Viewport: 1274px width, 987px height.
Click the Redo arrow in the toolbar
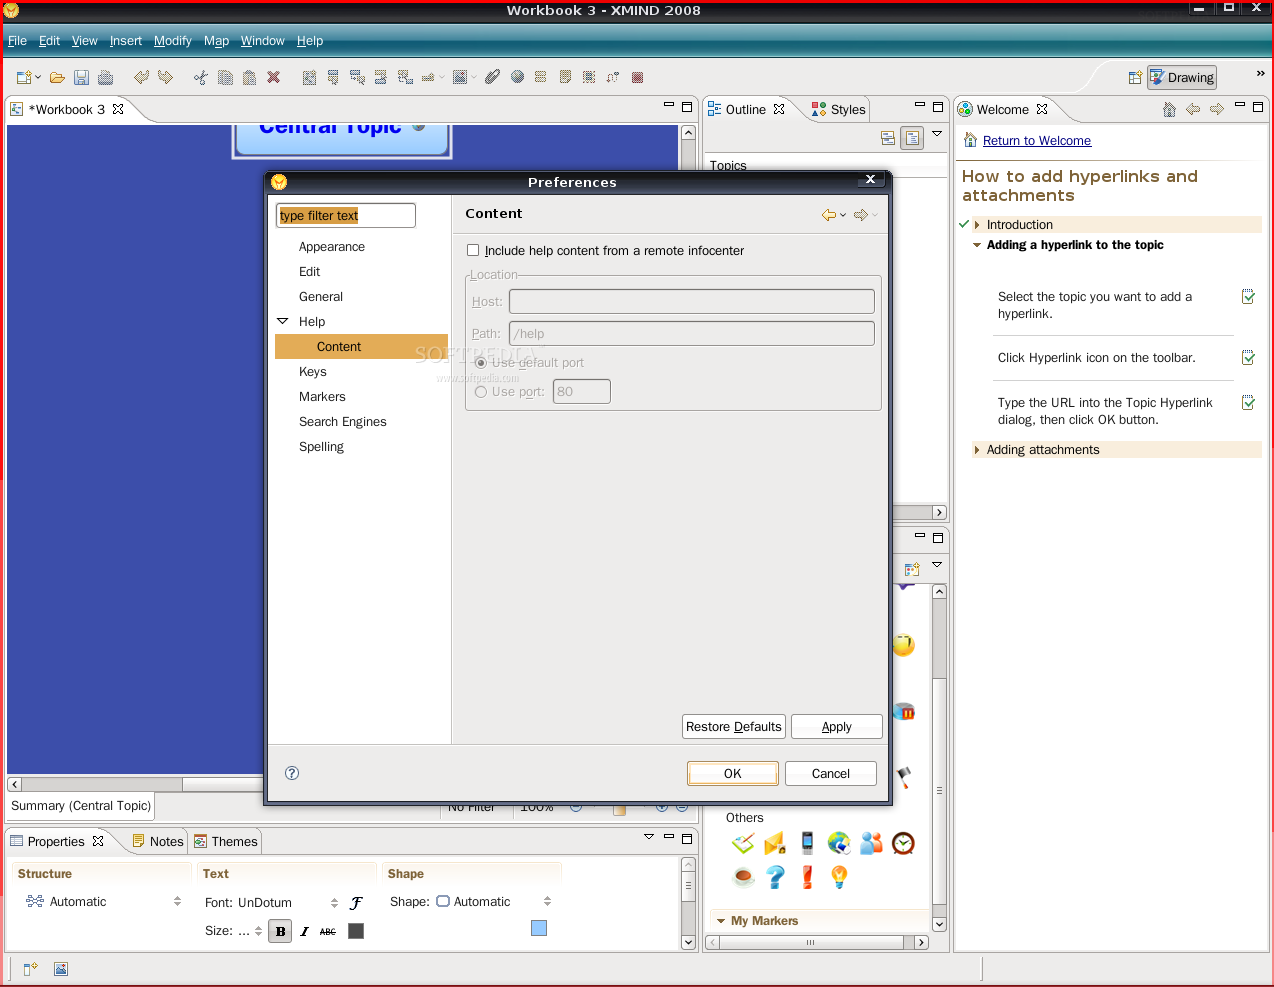tap(165, 77)
